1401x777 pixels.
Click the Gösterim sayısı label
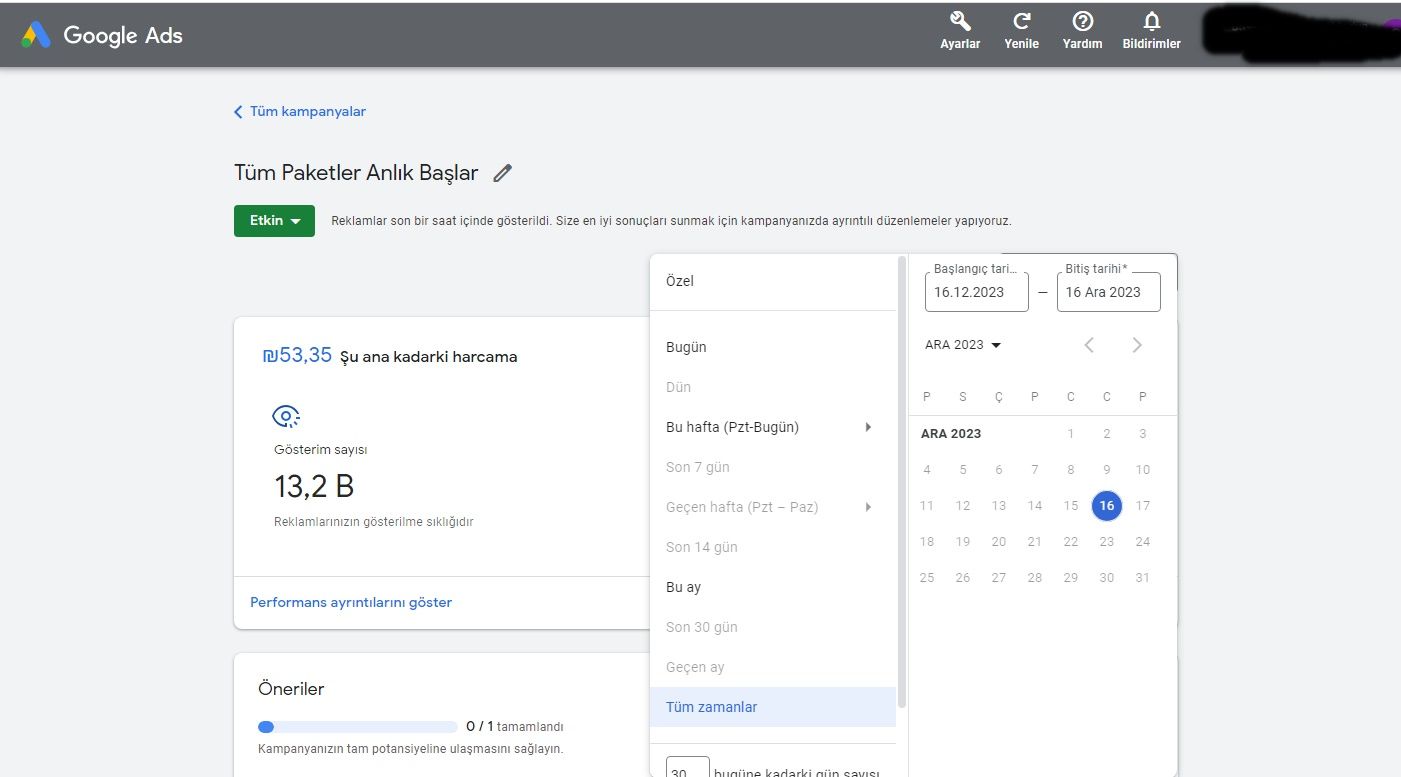321,450
